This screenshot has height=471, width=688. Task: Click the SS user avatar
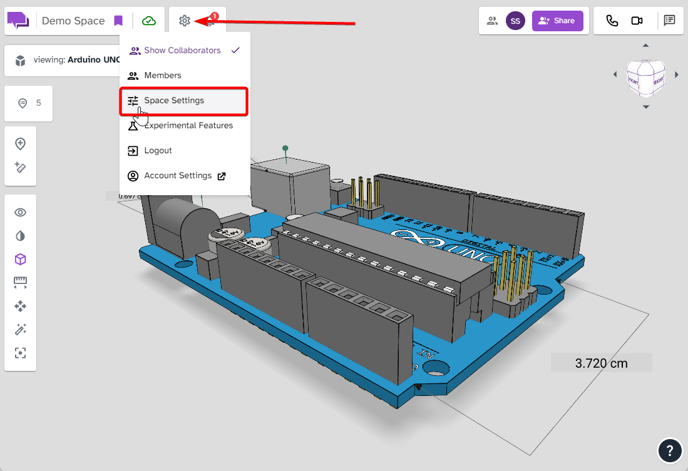(515, 21)
